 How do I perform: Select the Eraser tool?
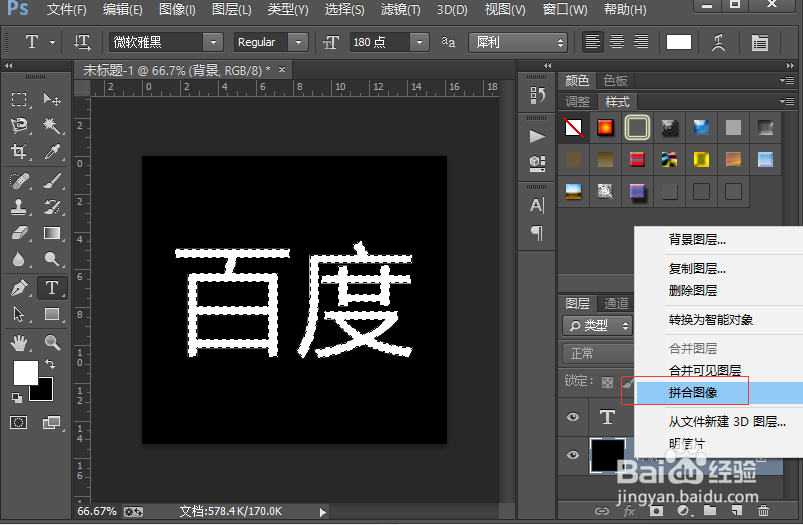click(19, 233)
